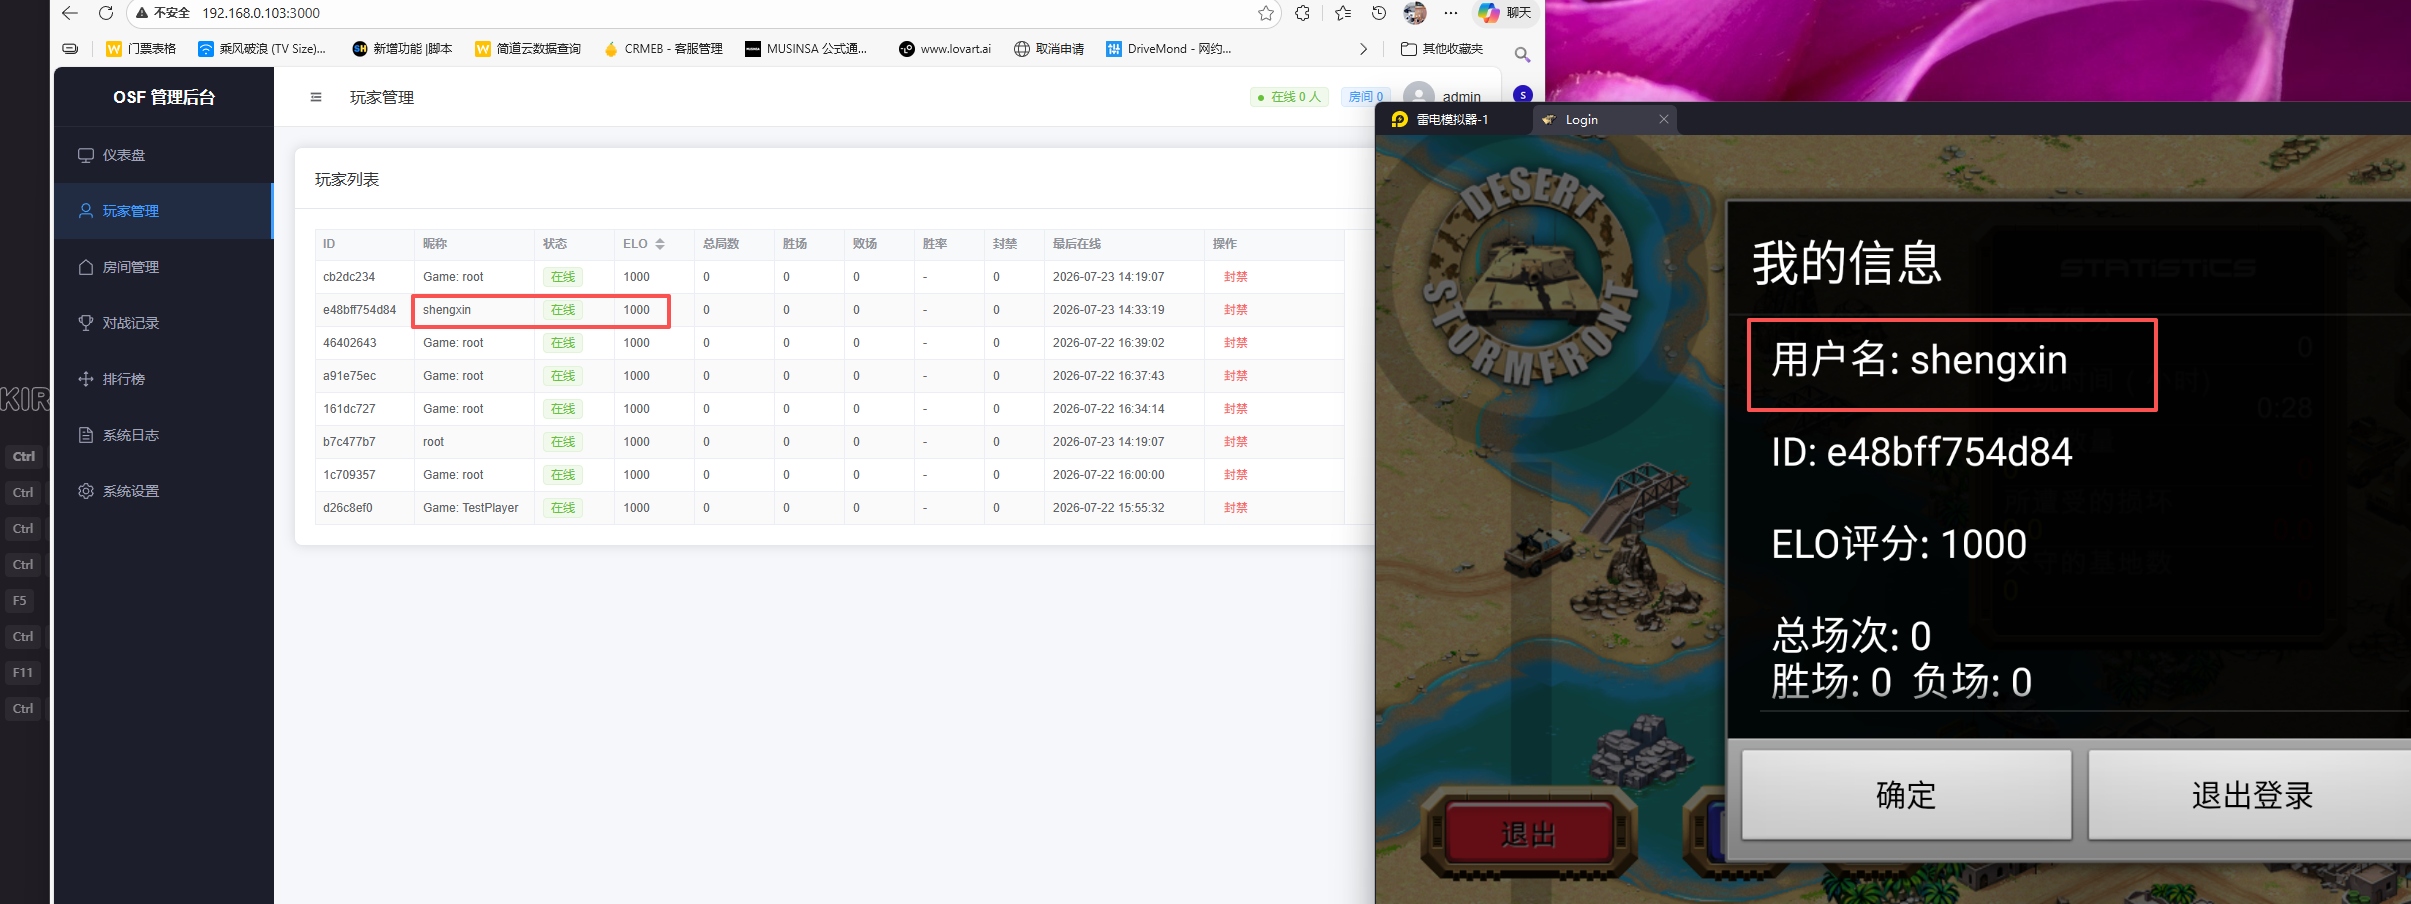Viewport: 2411px width, 904px height.
Task: Open the www.lovart.ai bookmark
Action: click(x=945, y=49)
